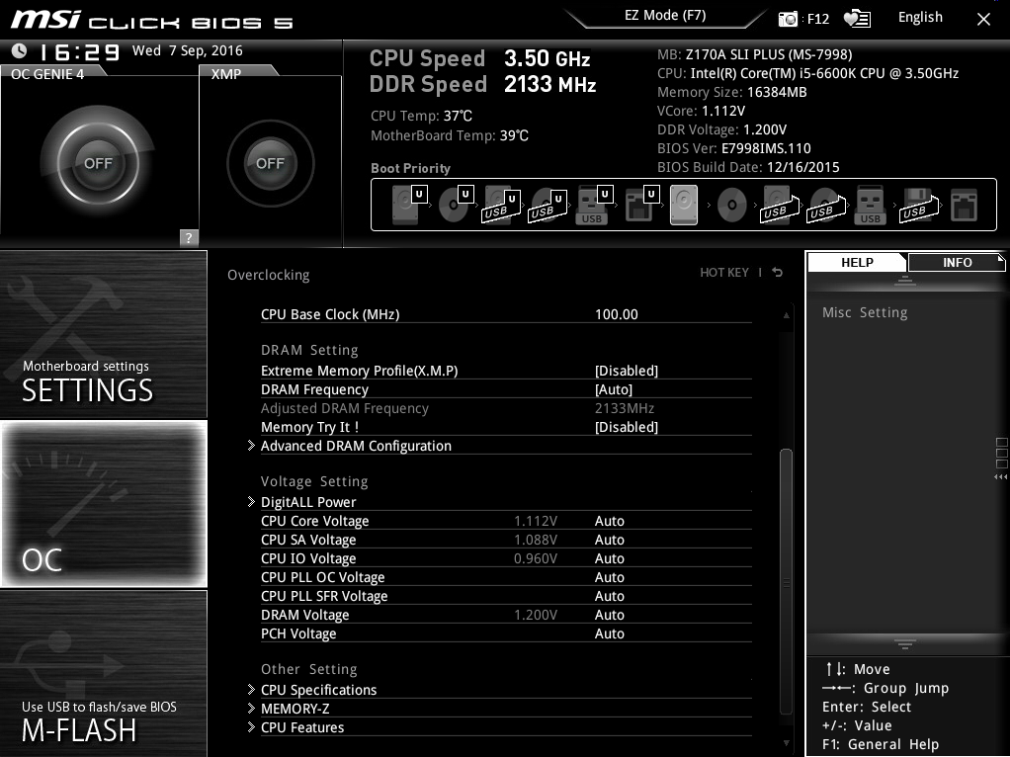Open the Extreme Memory Profile [Disabled] dropdown
The width and height of the screenshot is (1010, 757).
tap(626, 370)
